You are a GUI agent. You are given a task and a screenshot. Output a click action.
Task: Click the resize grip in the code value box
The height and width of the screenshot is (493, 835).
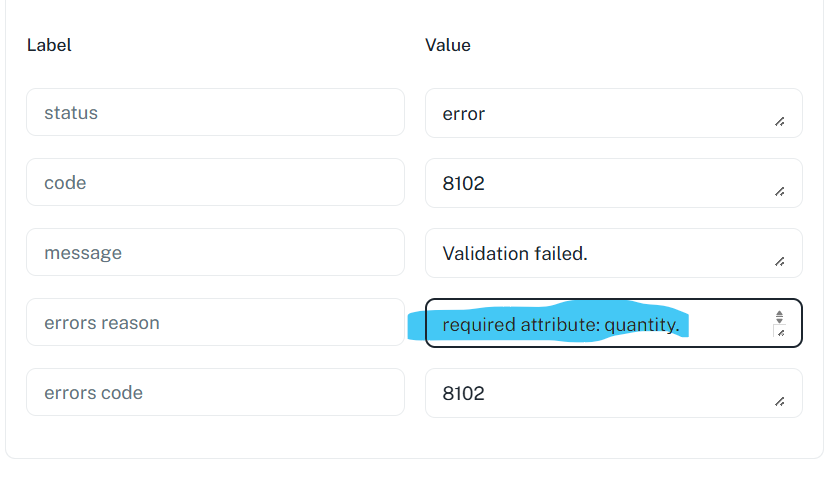tap(780, 192)
